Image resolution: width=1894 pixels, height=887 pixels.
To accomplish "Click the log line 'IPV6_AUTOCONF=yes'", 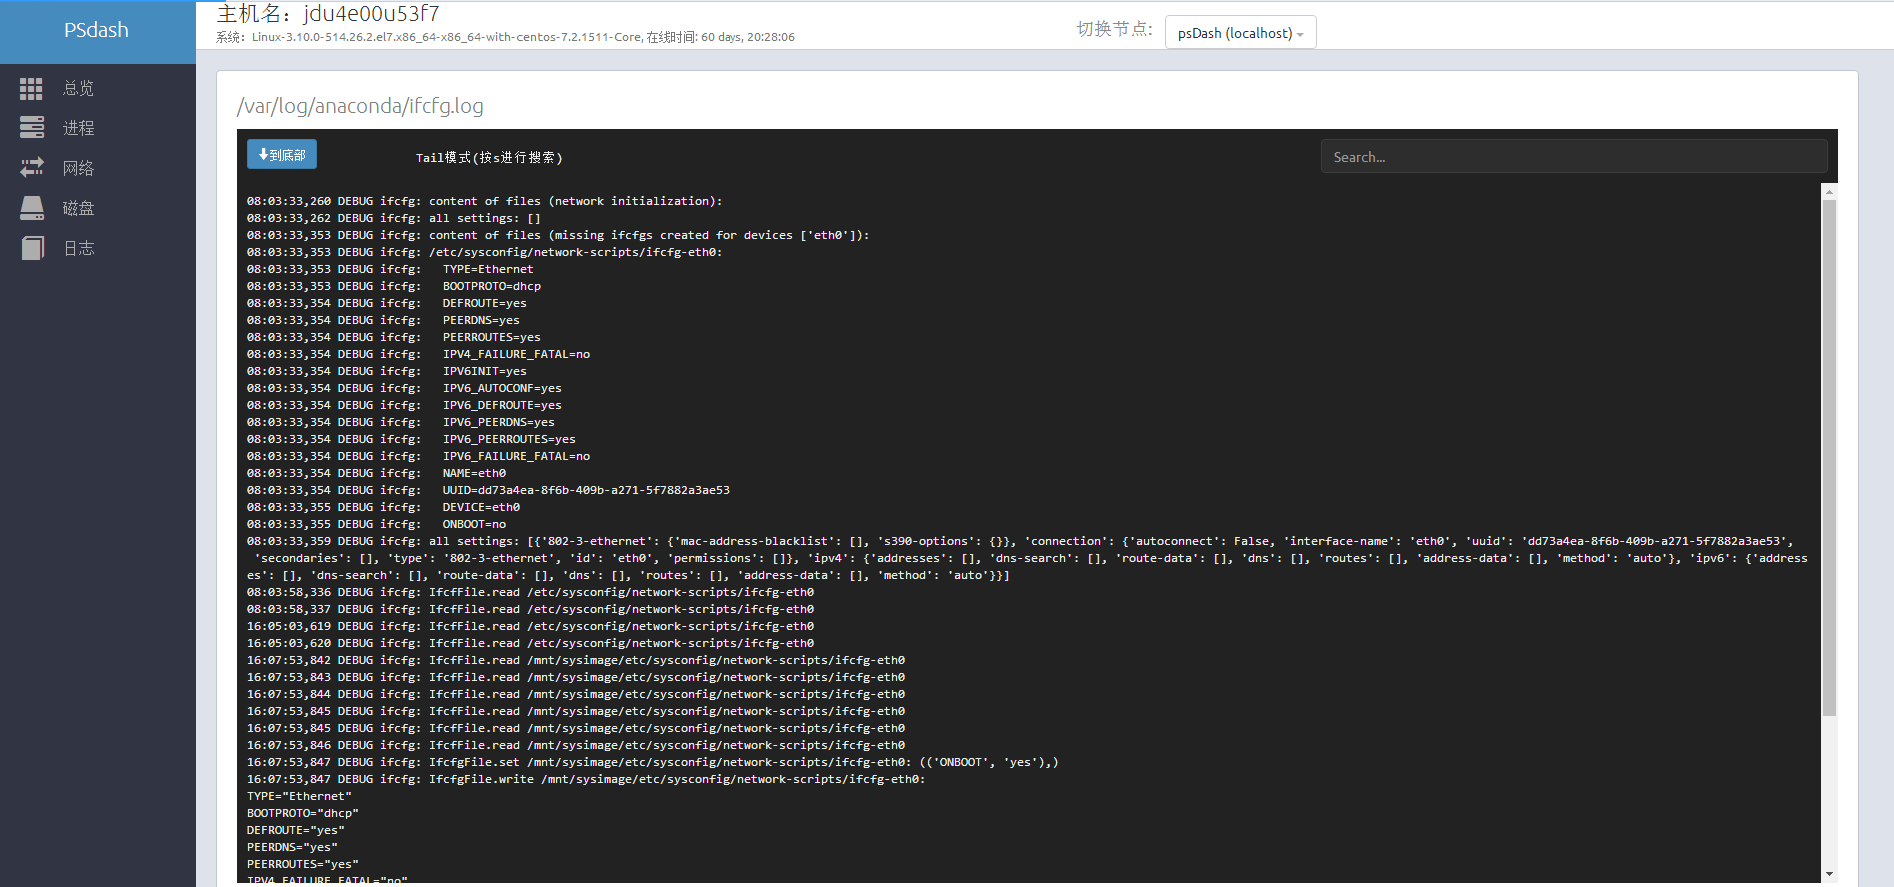I will point(404,388).
